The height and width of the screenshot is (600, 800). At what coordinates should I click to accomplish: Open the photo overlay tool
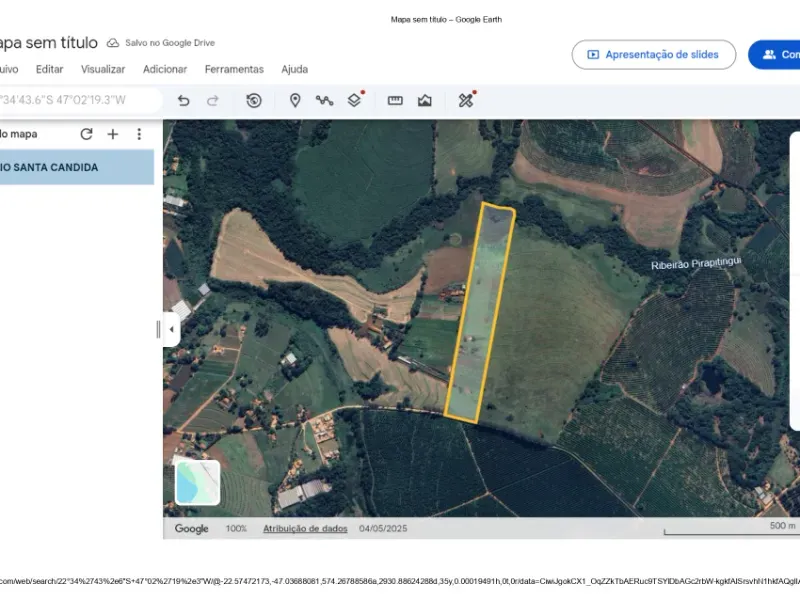pyautogui.click(x=425, y=100)
